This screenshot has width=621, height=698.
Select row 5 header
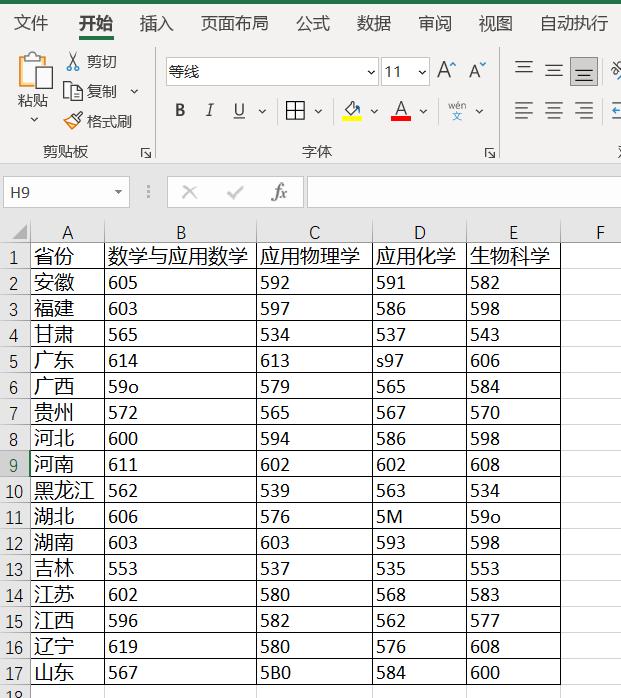pos(14,361)
